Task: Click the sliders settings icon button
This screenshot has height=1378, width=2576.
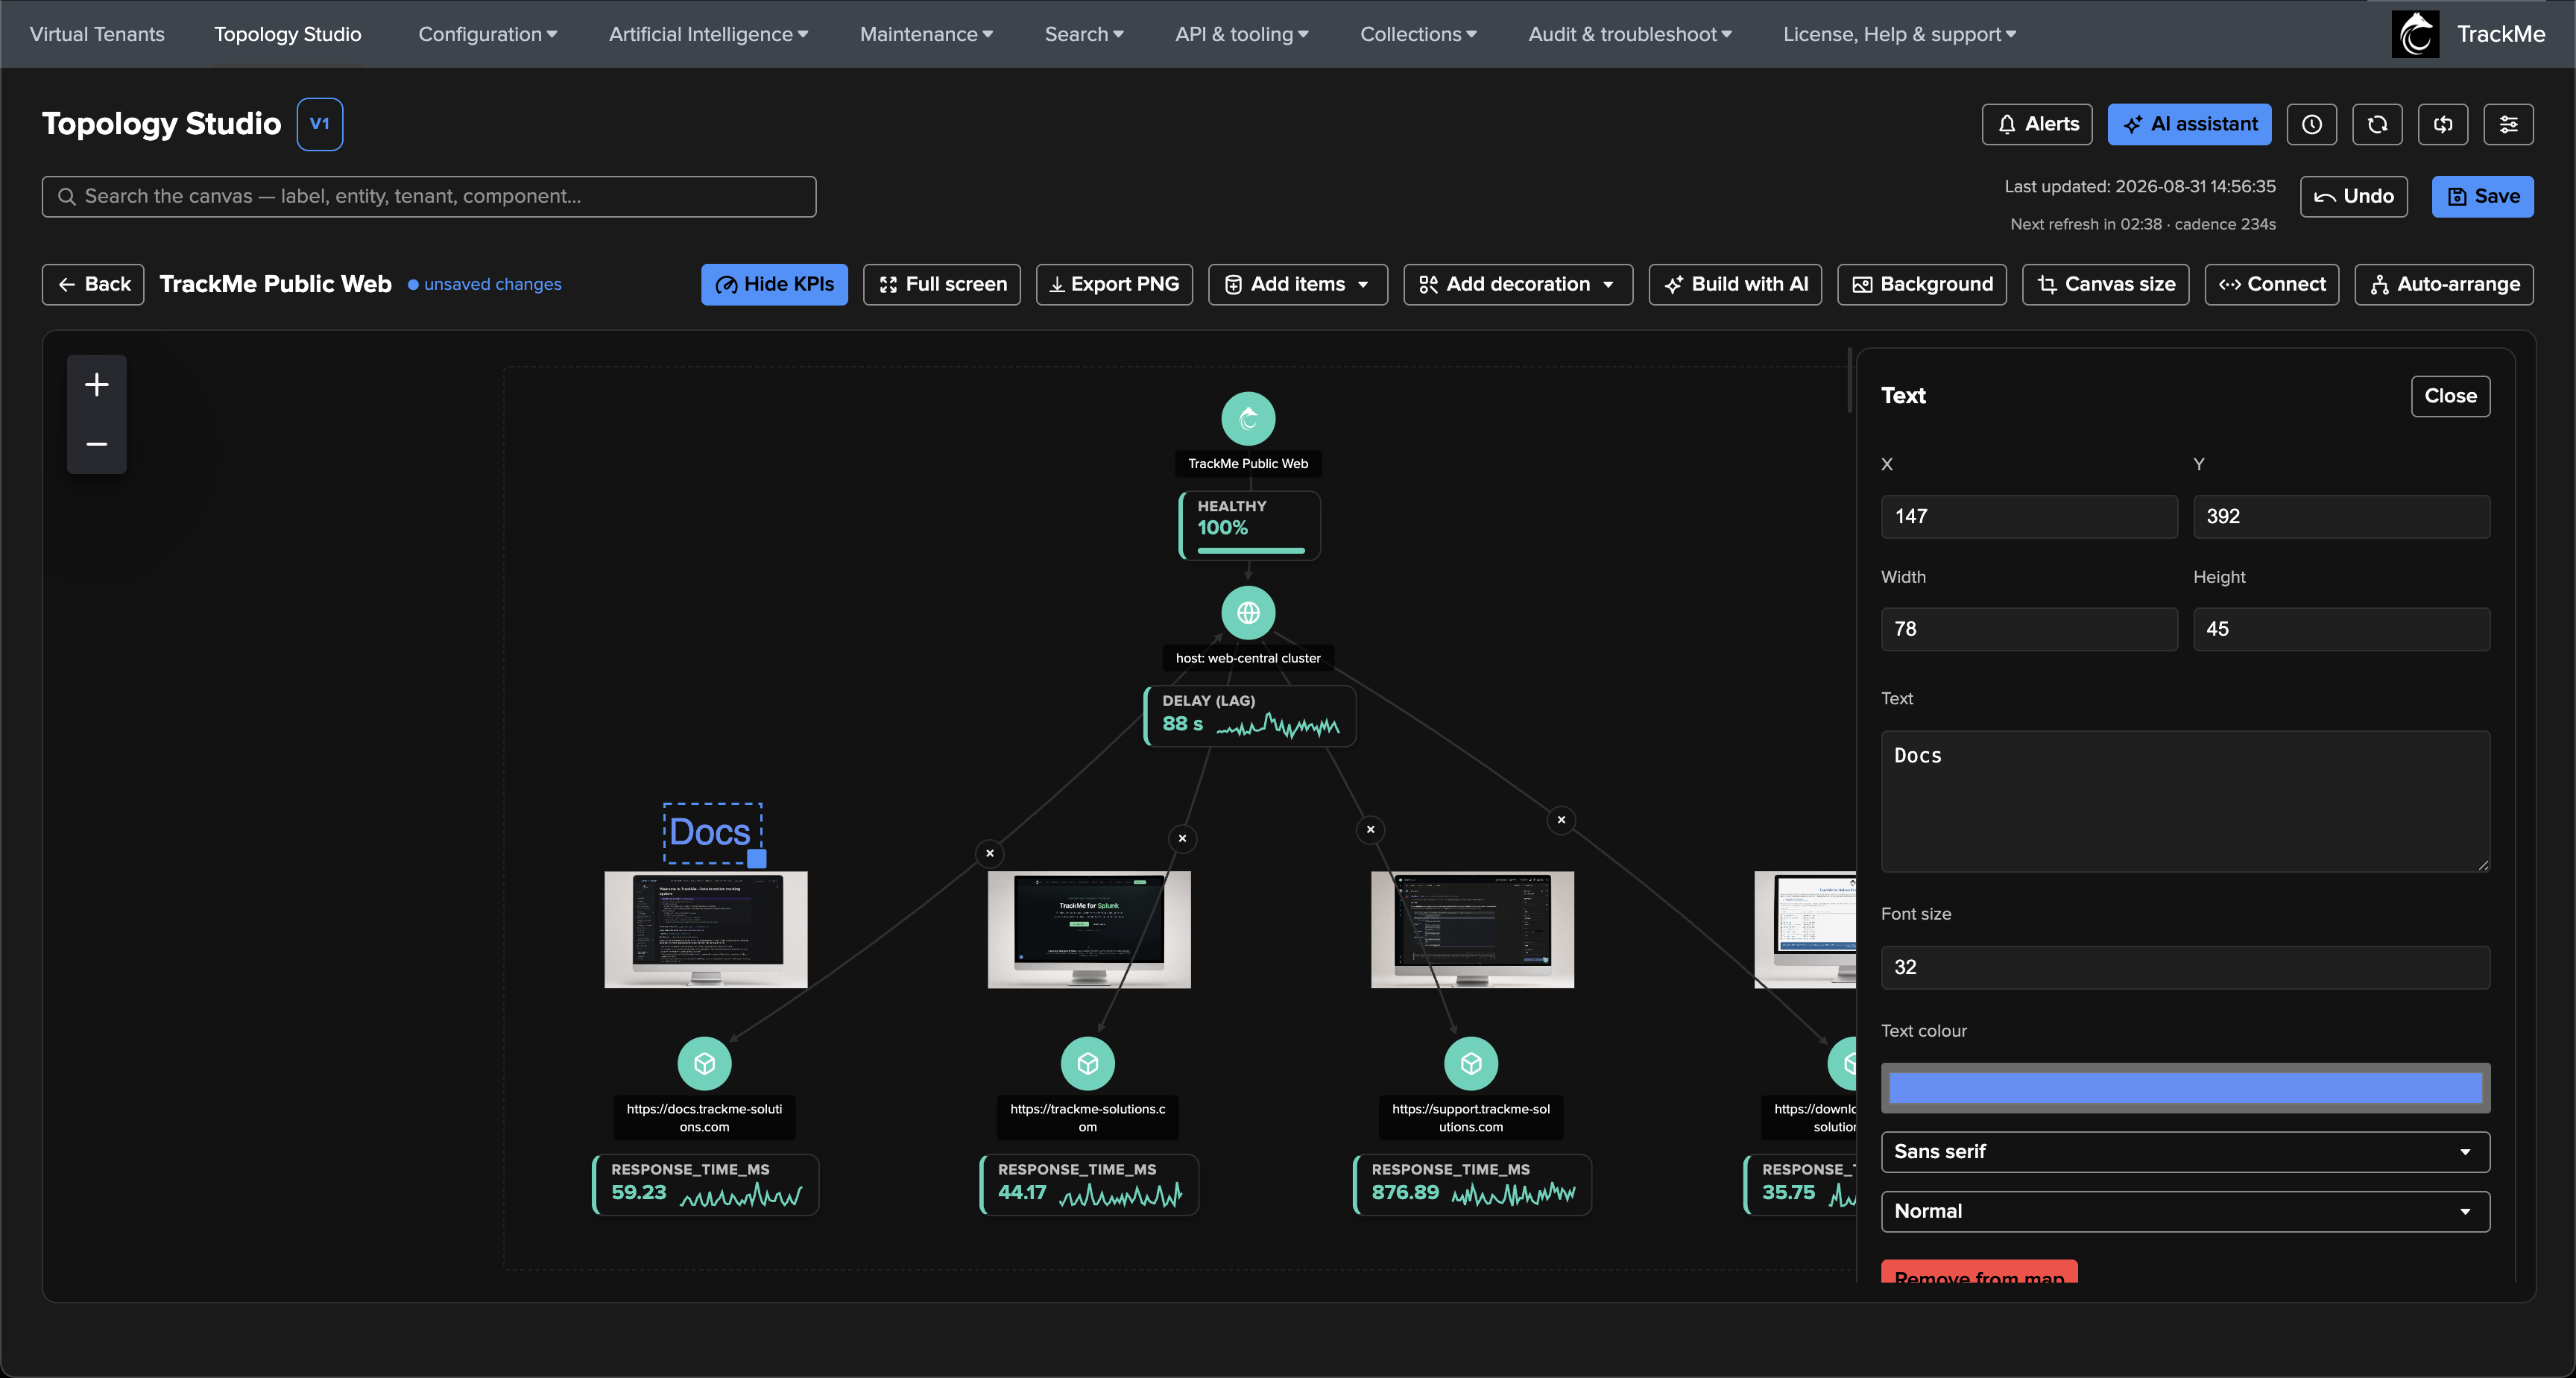Action: coord(2508,124)
